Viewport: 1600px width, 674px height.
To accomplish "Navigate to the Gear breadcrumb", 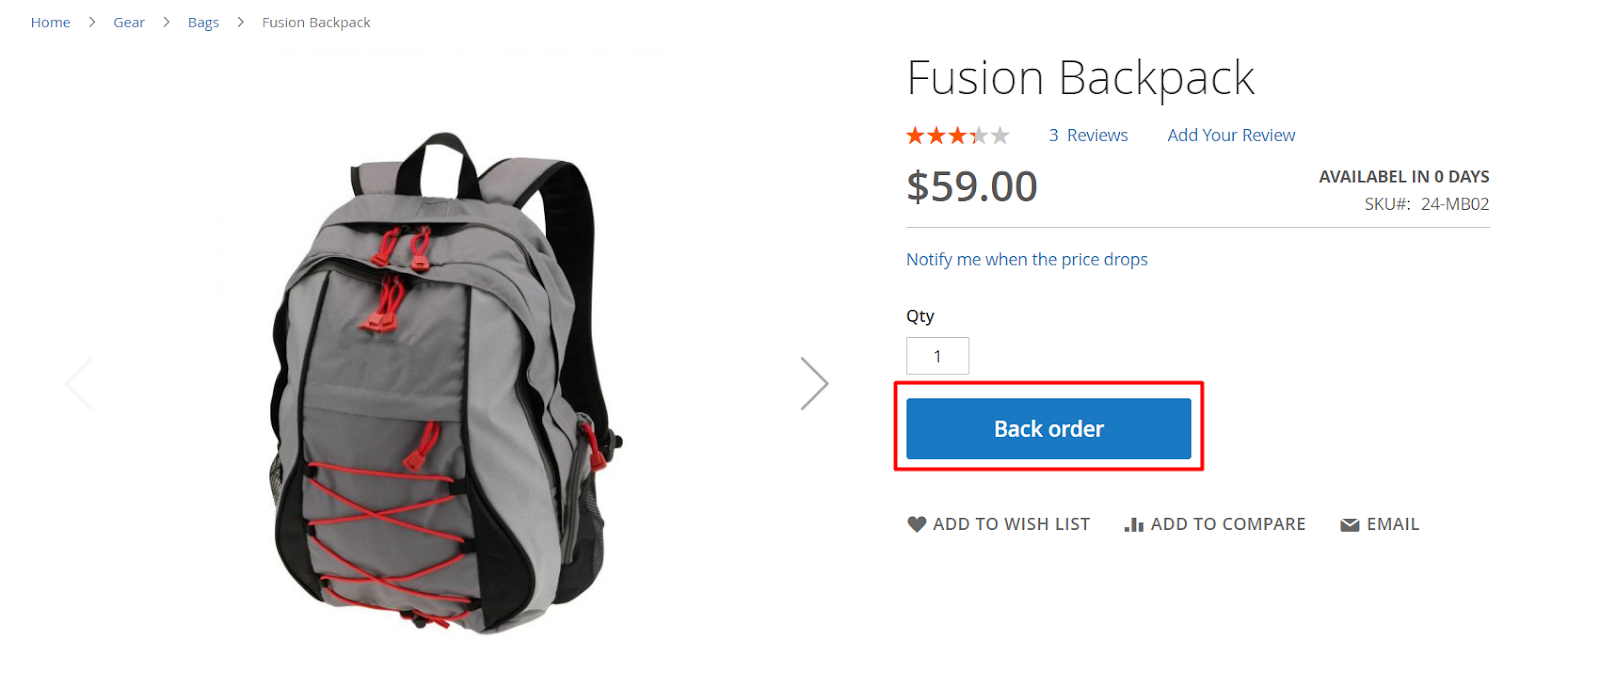I will (129, 22).
